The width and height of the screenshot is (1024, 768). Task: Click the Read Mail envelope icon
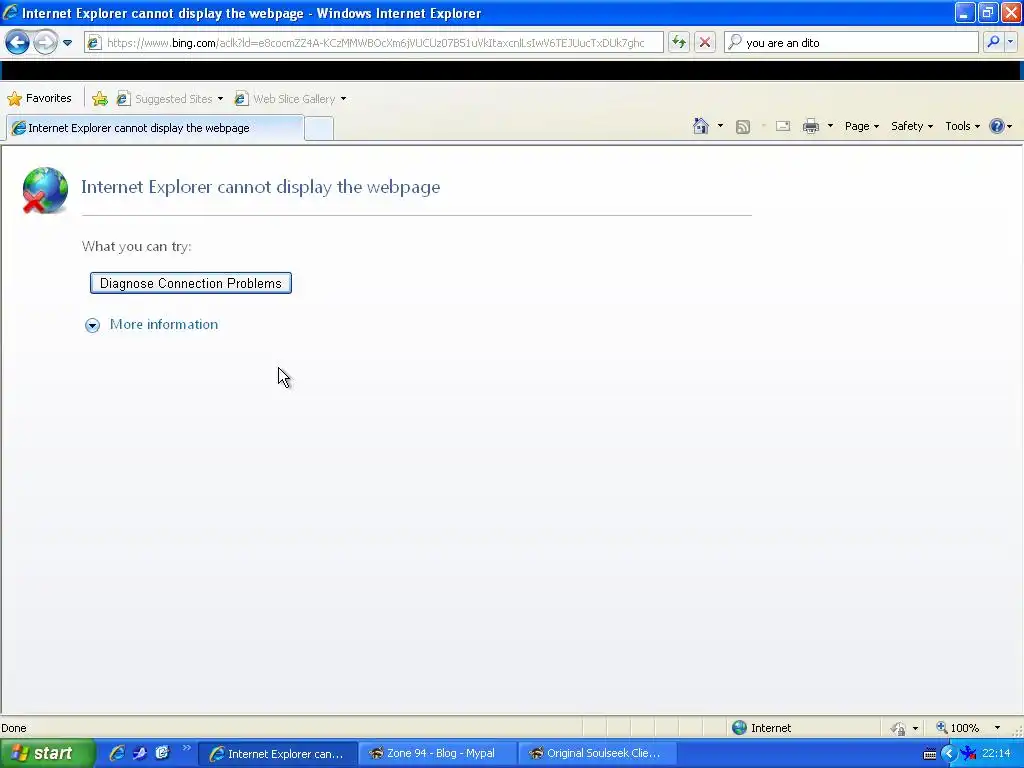click(x=783, y=126)
